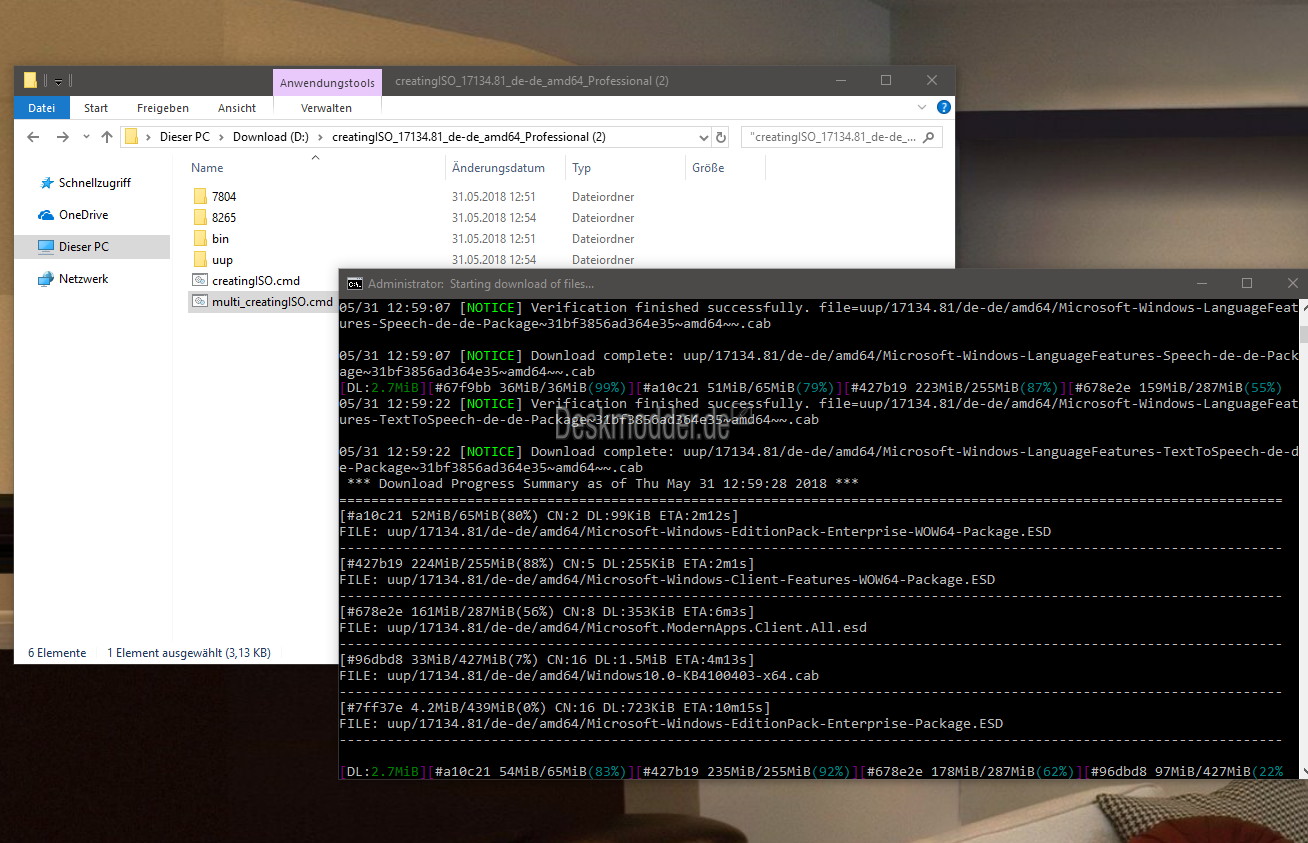Viewport: 1308px width, 843px height.
Task: Click the Schnellzugriff star icon
Action: click(46, 183)
